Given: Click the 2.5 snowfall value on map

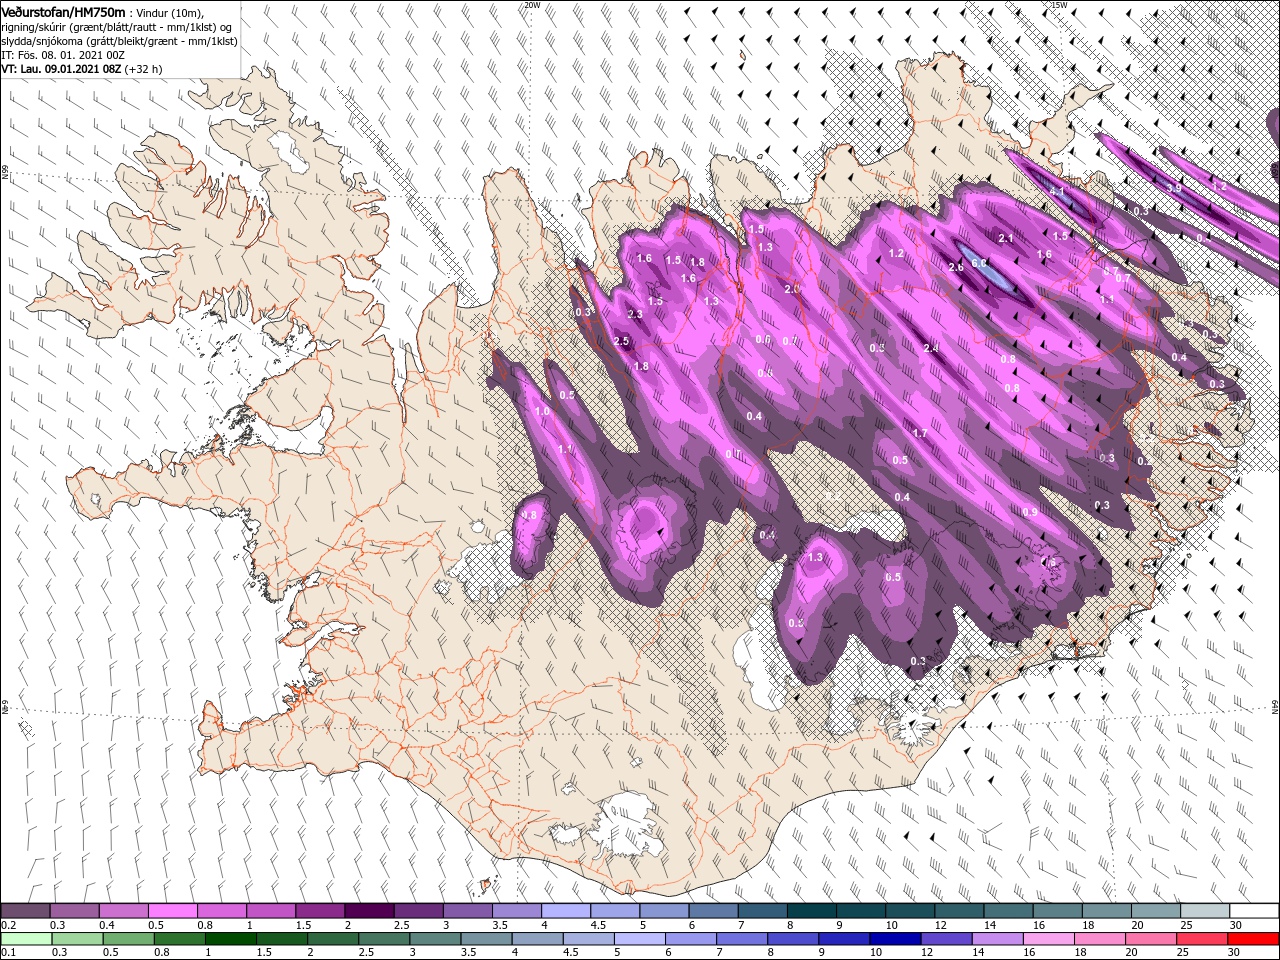Looking at the screenshot, I should 621,342.
